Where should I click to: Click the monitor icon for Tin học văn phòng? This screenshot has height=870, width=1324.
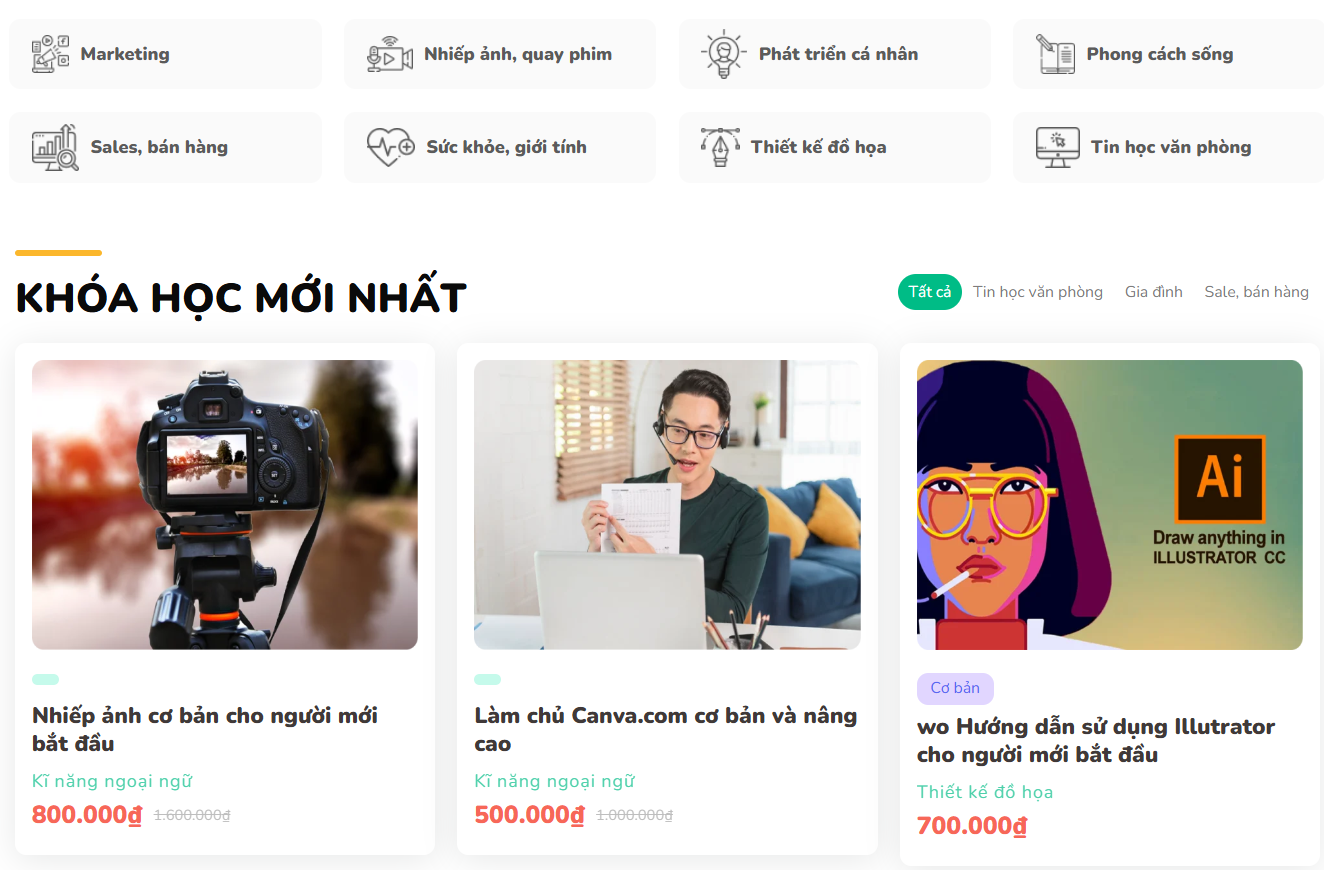[1058, 147]
